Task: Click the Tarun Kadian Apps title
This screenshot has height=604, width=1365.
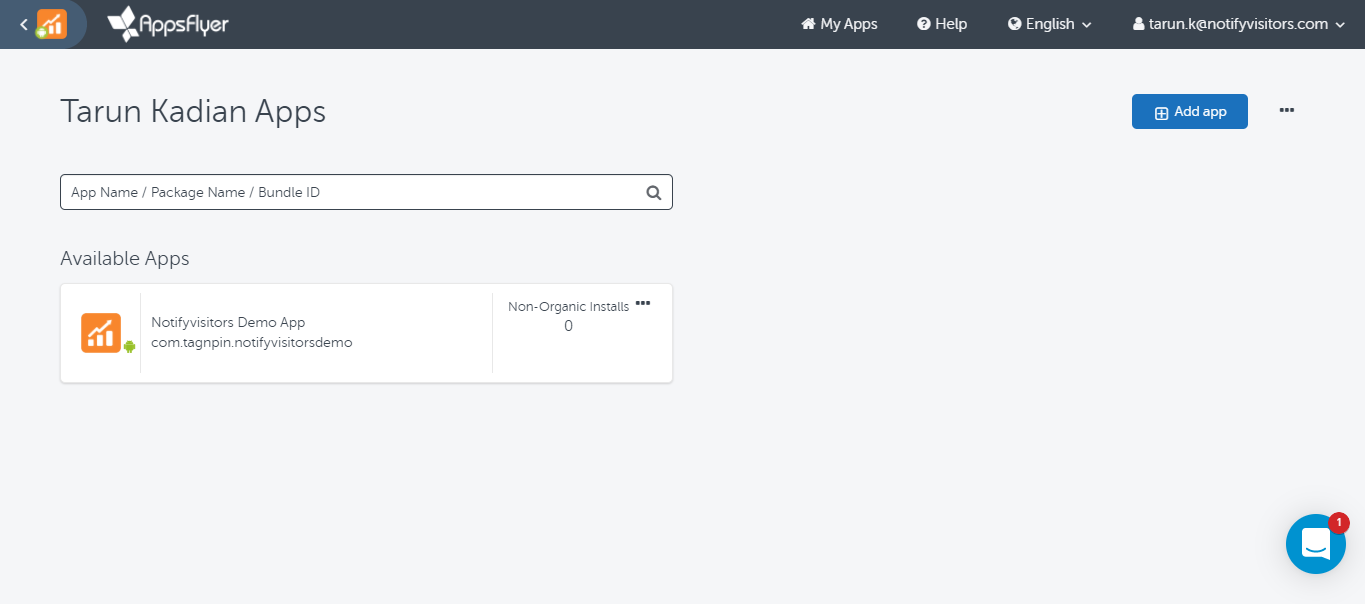Action: (193, 111)
